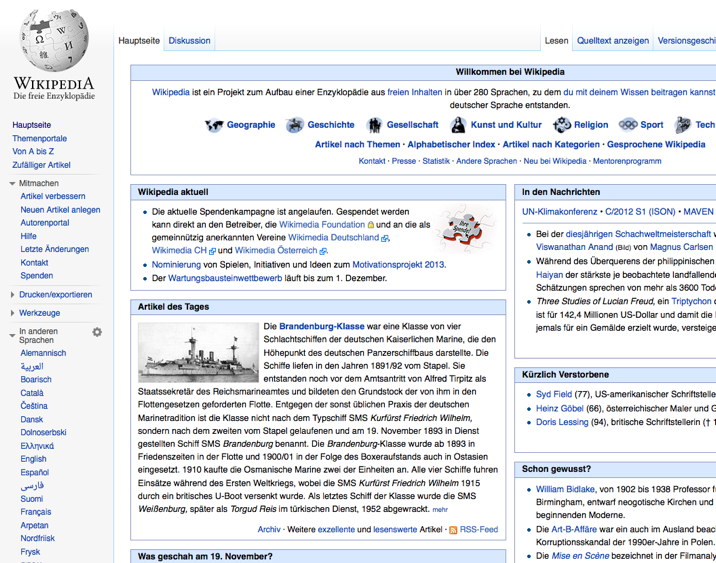Switch language to Français
Screen dimensions: 716x563
click(36, 512)
